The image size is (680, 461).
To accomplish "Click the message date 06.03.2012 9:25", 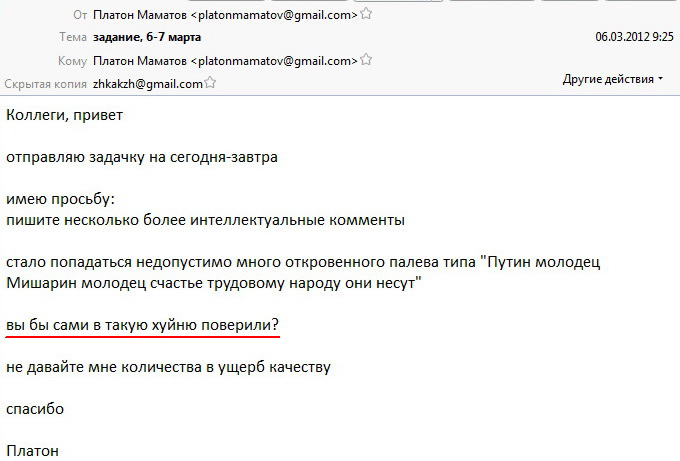I will click(634, 36).
